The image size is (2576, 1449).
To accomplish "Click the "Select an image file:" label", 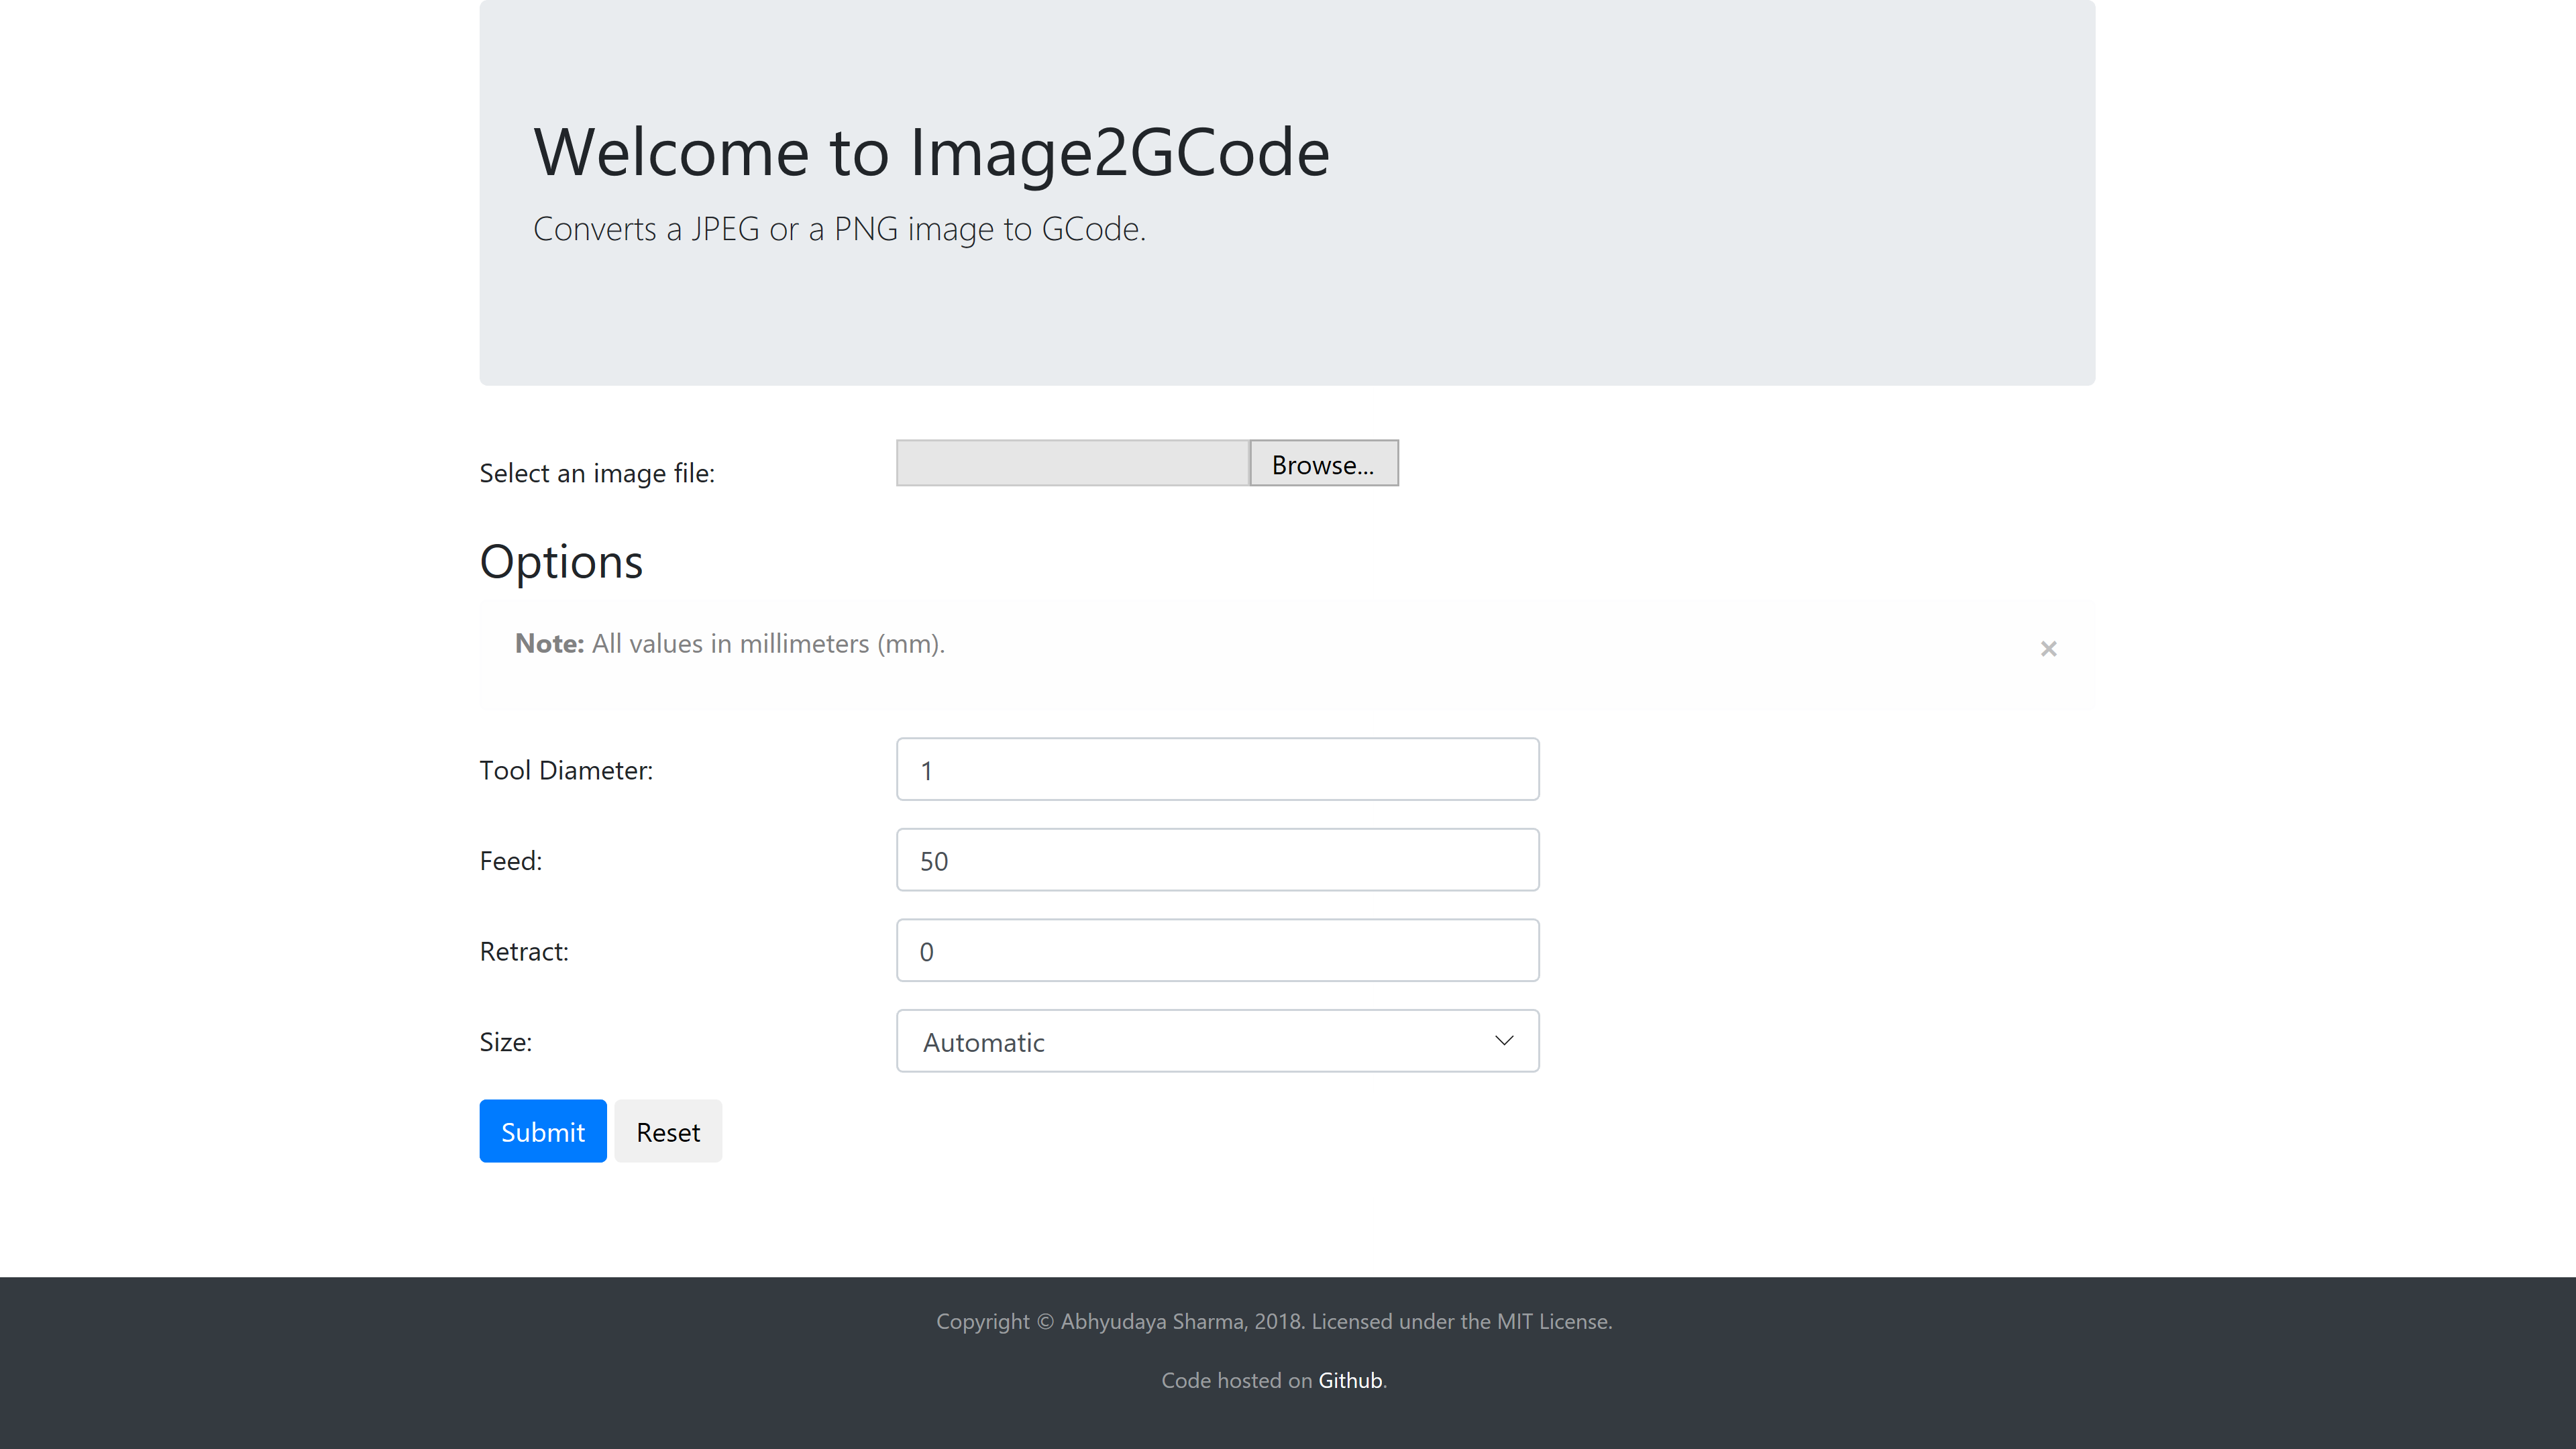I will click(x=597, y=473).
